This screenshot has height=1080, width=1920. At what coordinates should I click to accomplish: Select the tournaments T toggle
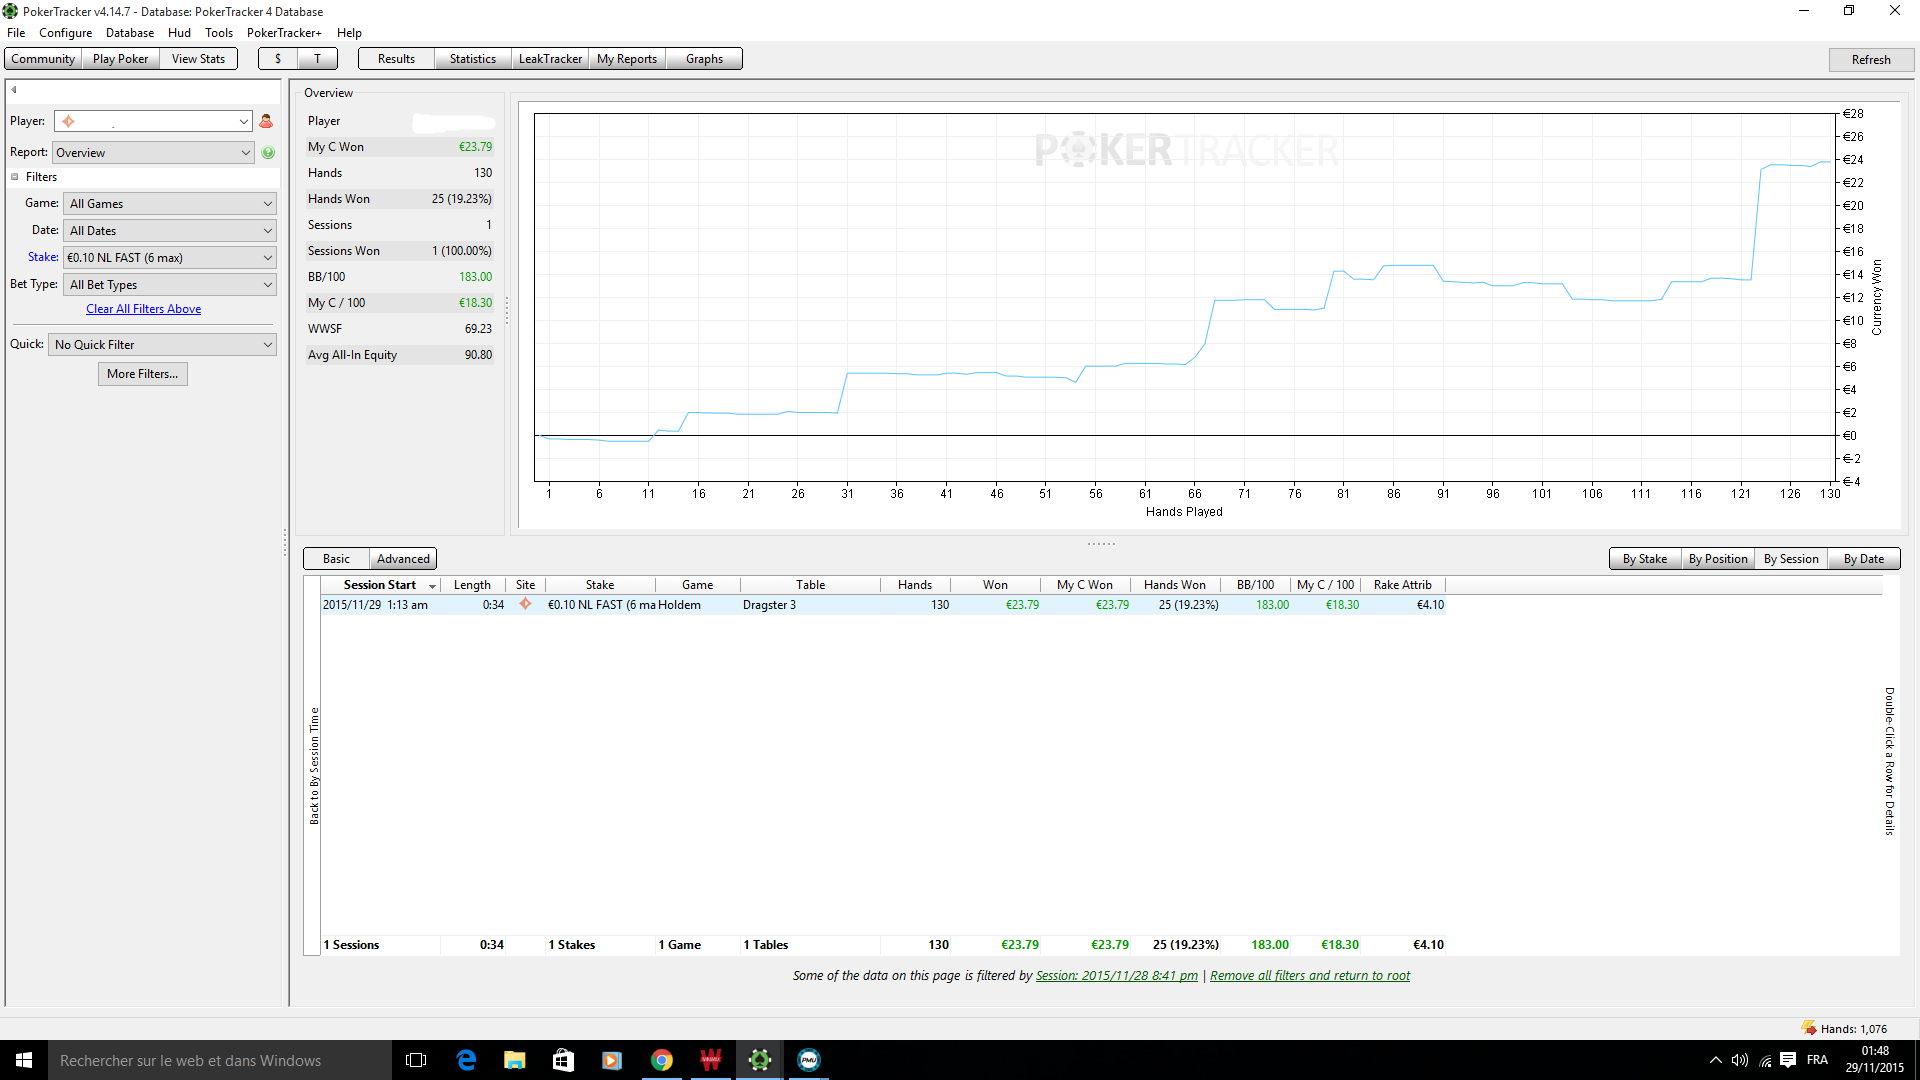click(x=317, y=59)
